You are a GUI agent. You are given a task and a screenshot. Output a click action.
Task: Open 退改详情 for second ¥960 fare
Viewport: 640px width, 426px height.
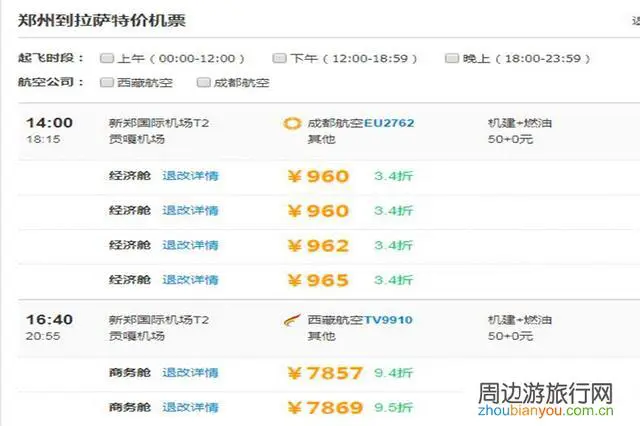(x=191, y=211)
